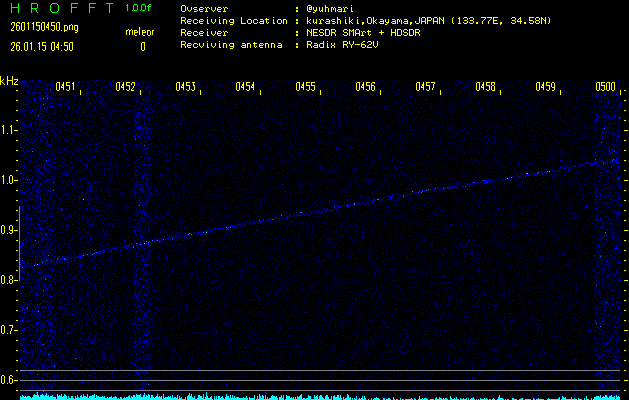Select the Radix RY-62V antenna text
Image resolution: width=629 pixels, height=400 pixels.
[x=345, y=46]
